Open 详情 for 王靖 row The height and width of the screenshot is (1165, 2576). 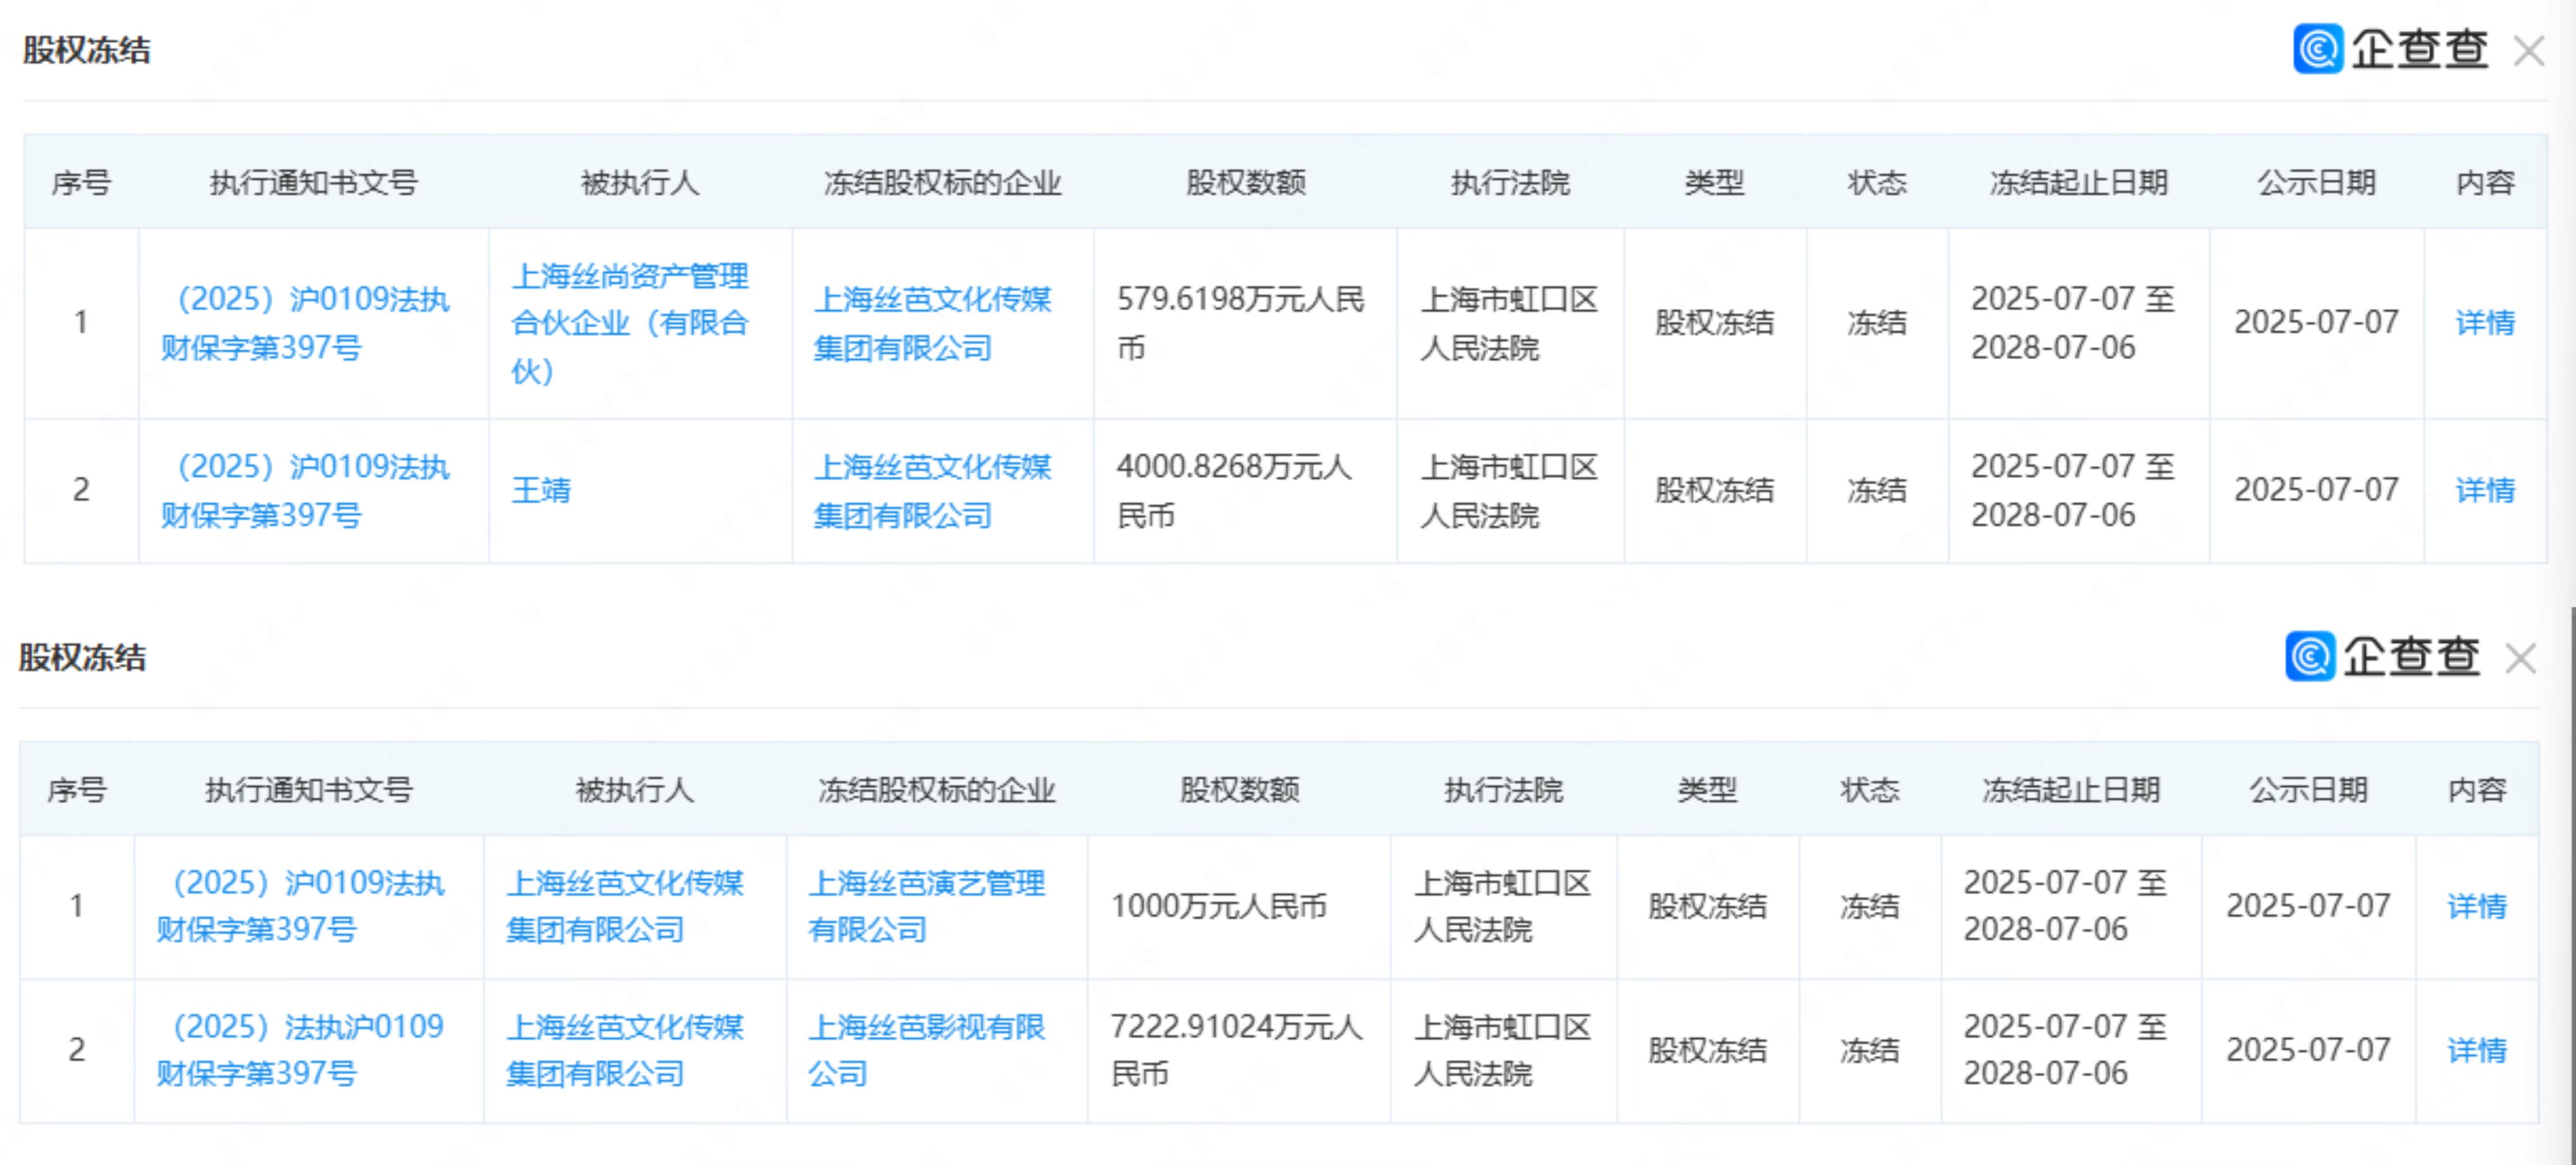(x=2485, y=490)
